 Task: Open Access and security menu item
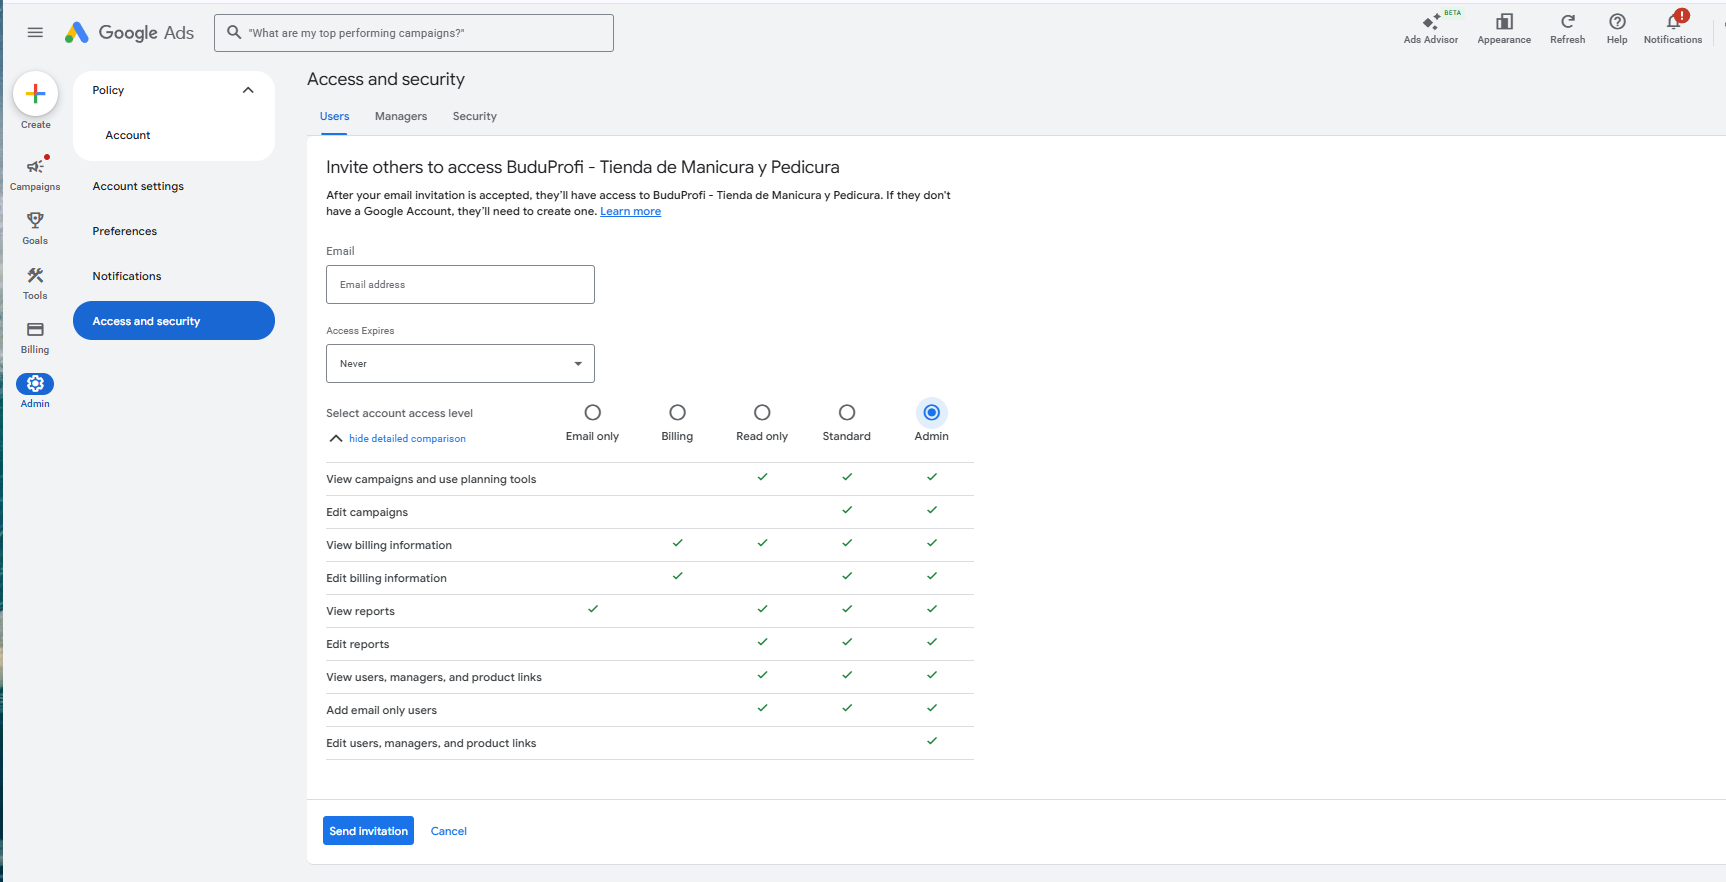(x=174, y=321)
